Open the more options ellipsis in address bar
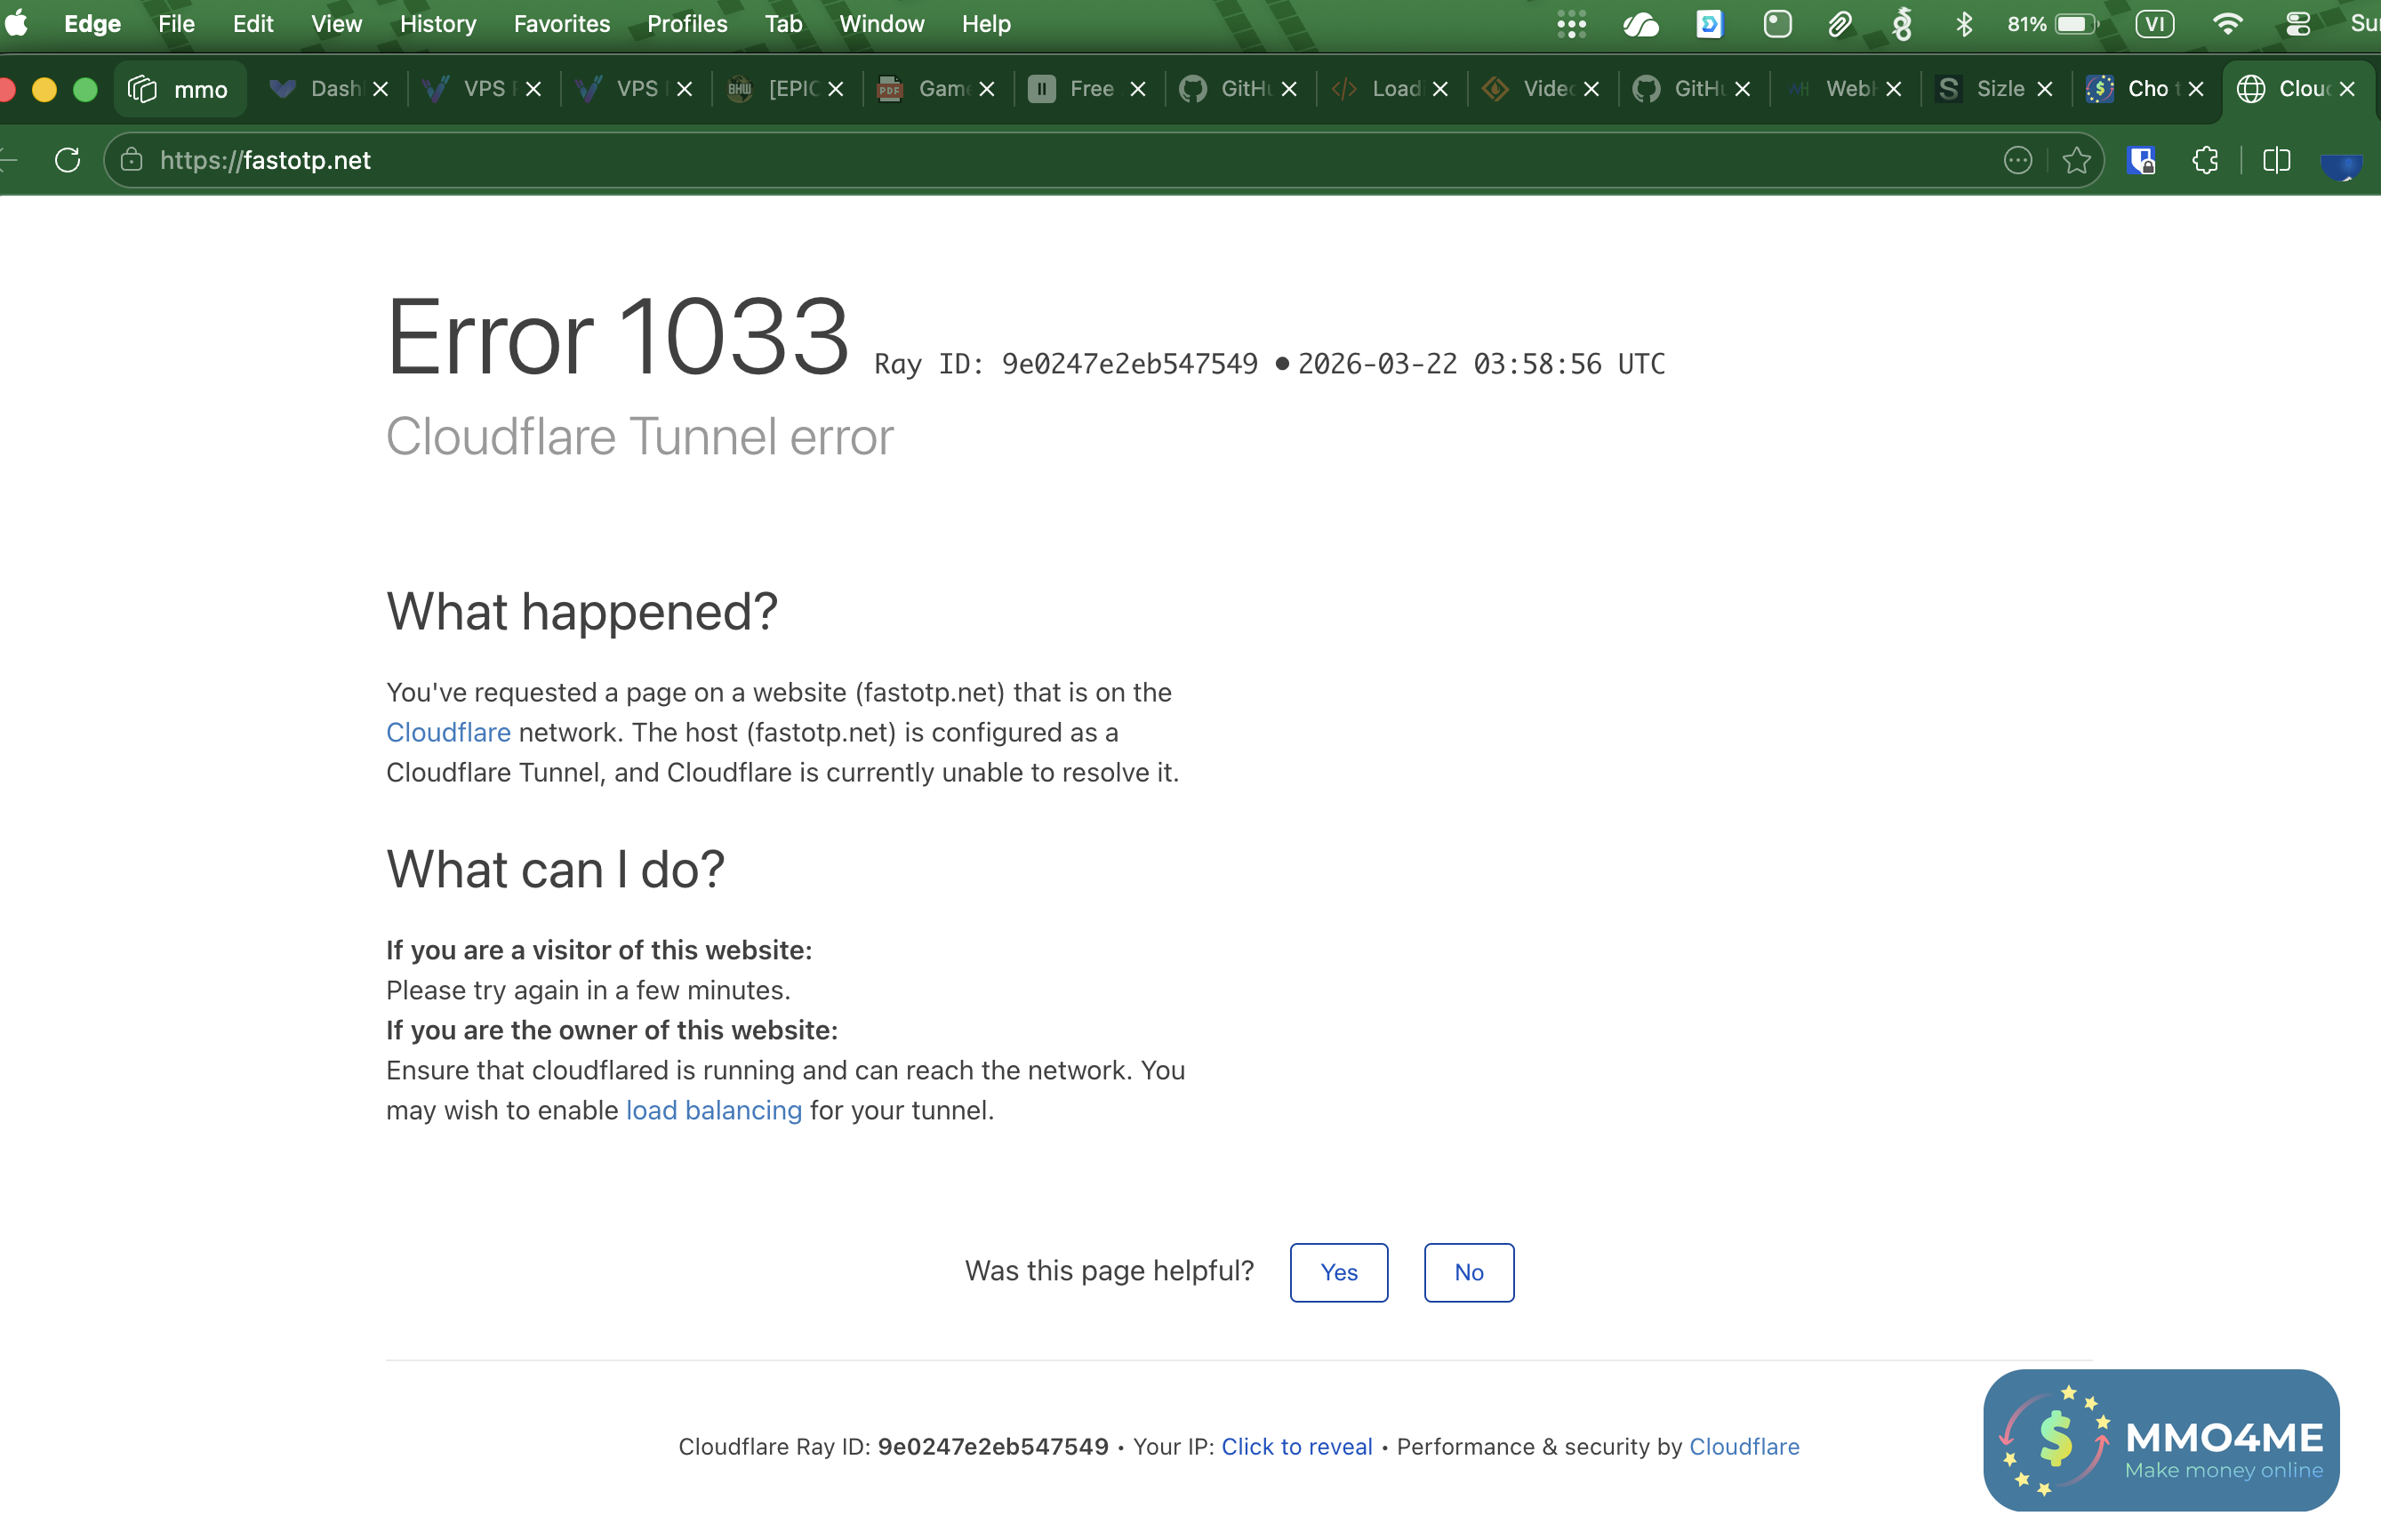The image size is (2381, 1540). [x=2018, y=160]
